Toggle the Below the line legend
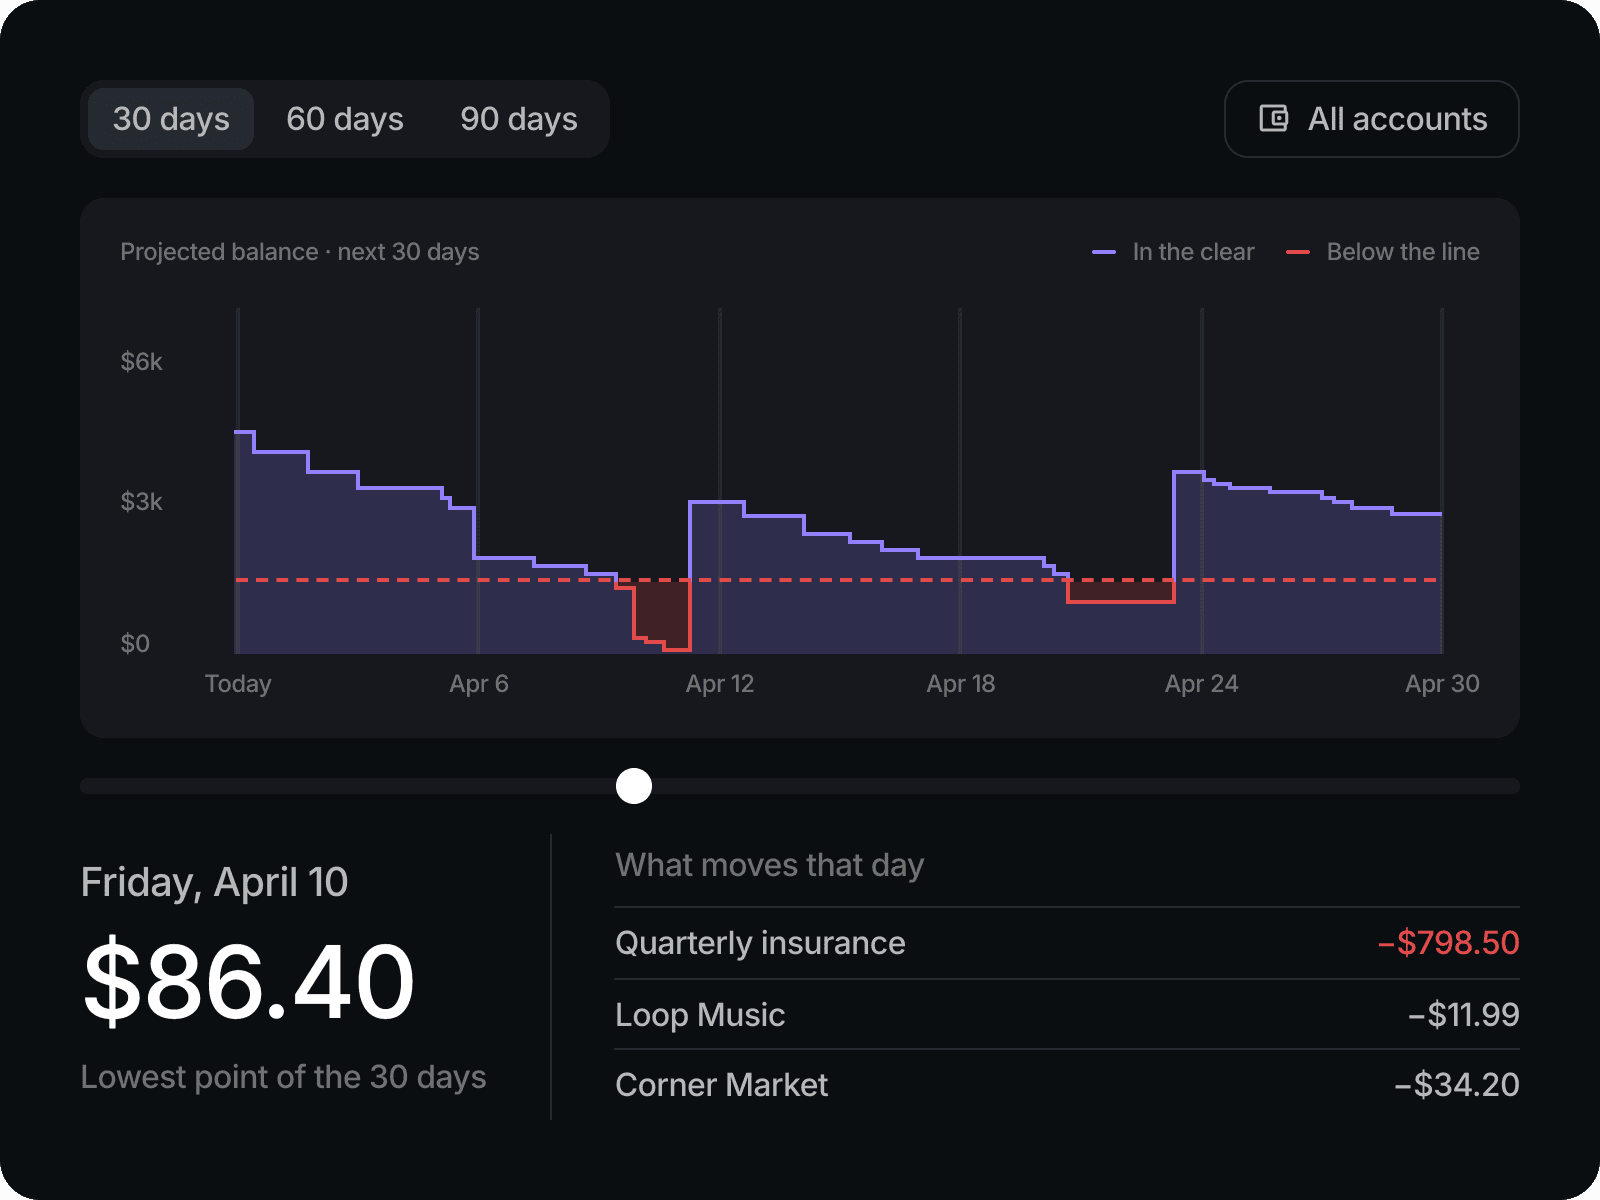1600x1200 pixels. point(1383,252)
